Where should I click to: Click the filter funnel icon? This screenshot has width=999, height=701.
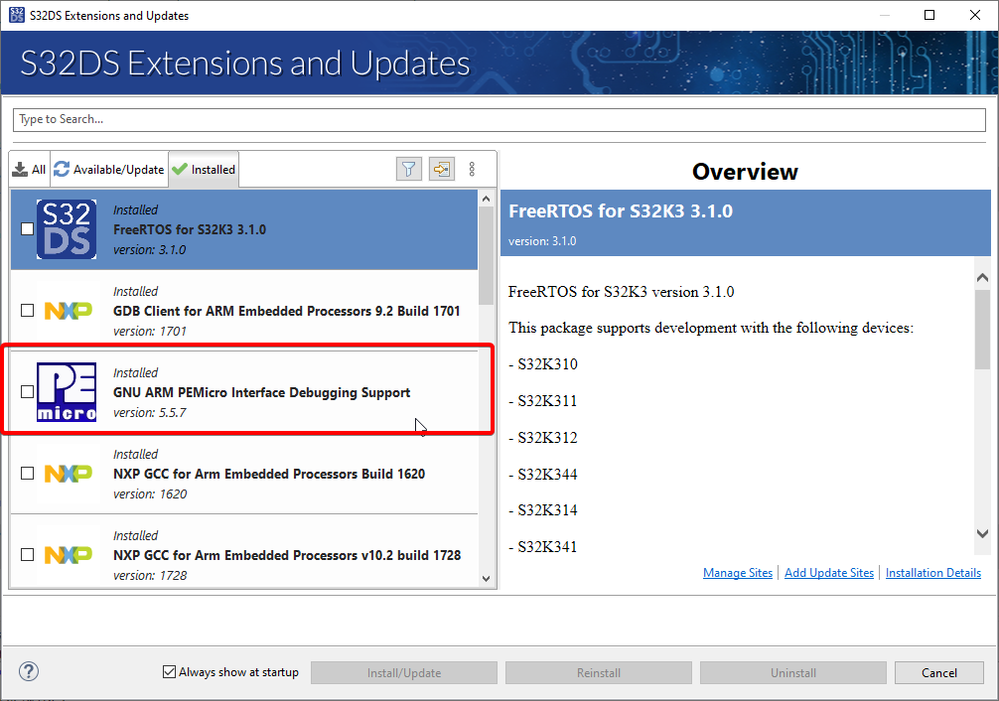(408, 169)
